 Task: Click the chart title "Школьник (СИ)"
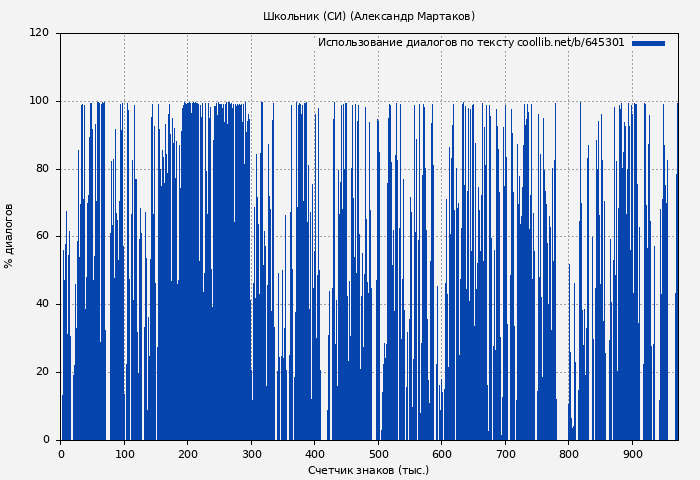[368, 16]
